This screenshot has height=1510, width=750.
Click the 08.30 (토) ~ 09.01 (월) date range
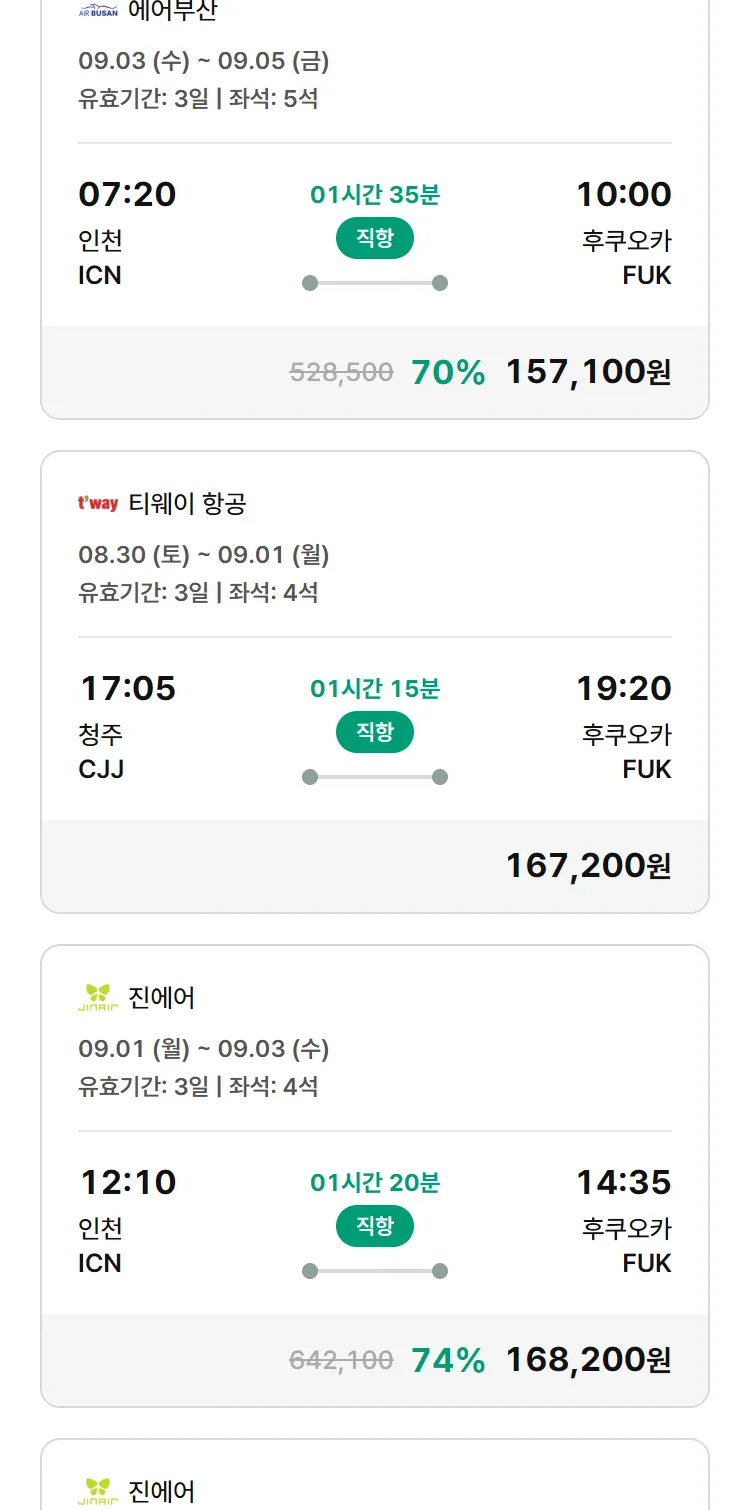pos(204,555)
